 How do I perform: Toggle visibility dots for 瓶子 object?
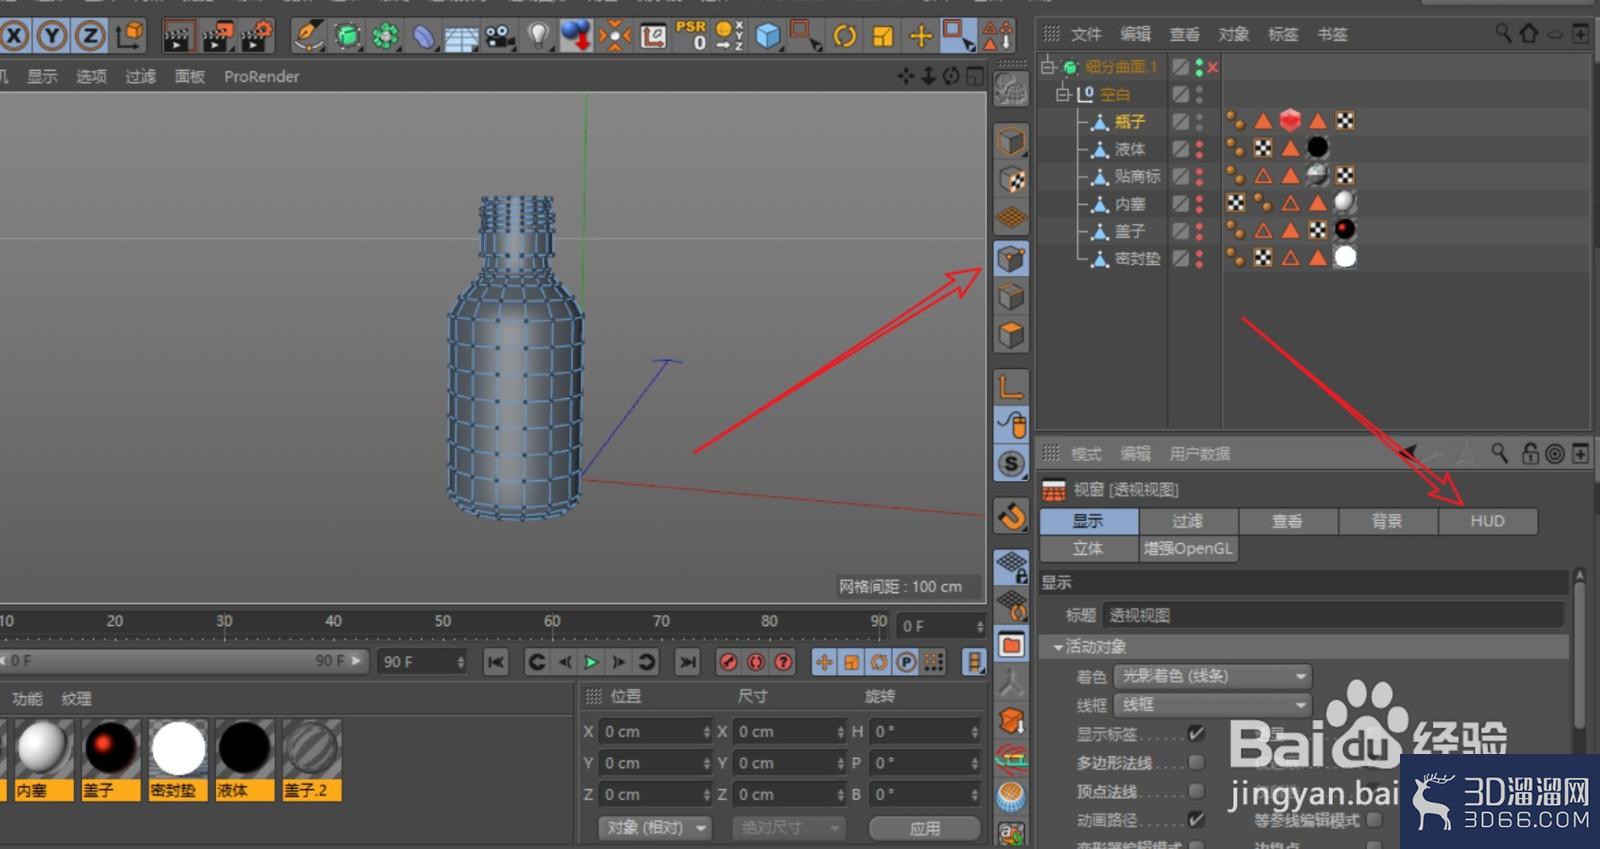(1199, 121)
